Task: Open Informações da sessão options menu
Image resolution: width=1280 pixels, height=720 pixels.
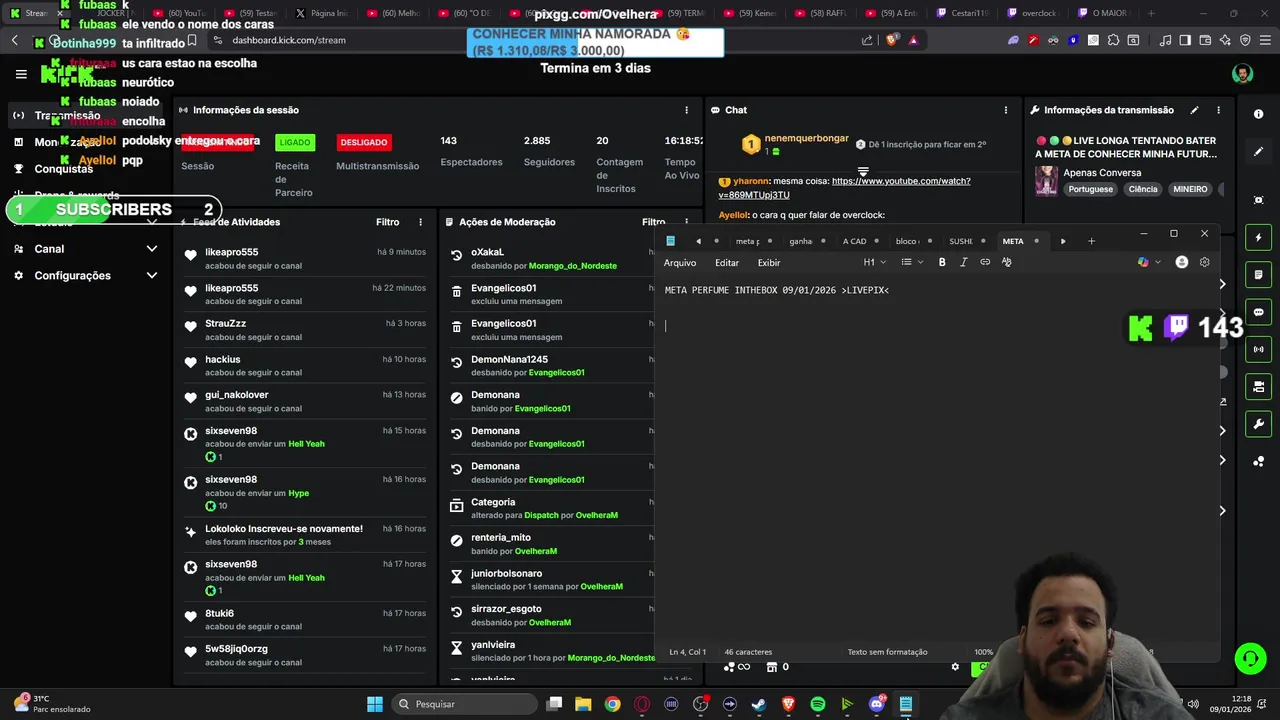Action: (686, 110)
